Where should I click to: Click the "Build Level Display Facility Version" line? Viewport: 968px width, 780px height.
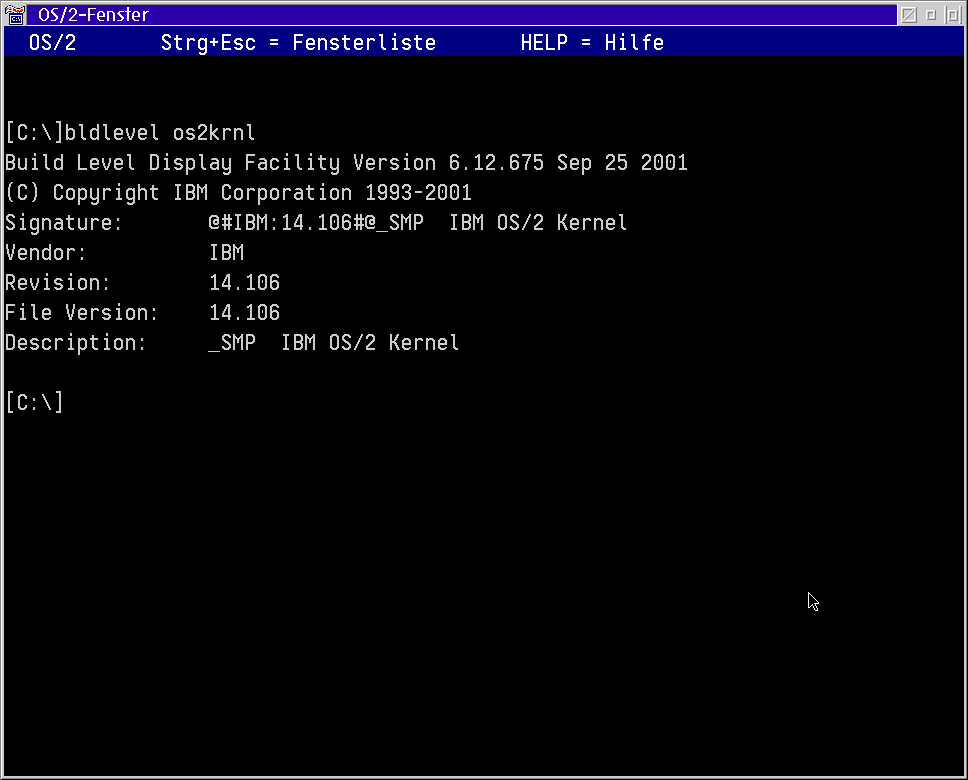tap(346, 163)
